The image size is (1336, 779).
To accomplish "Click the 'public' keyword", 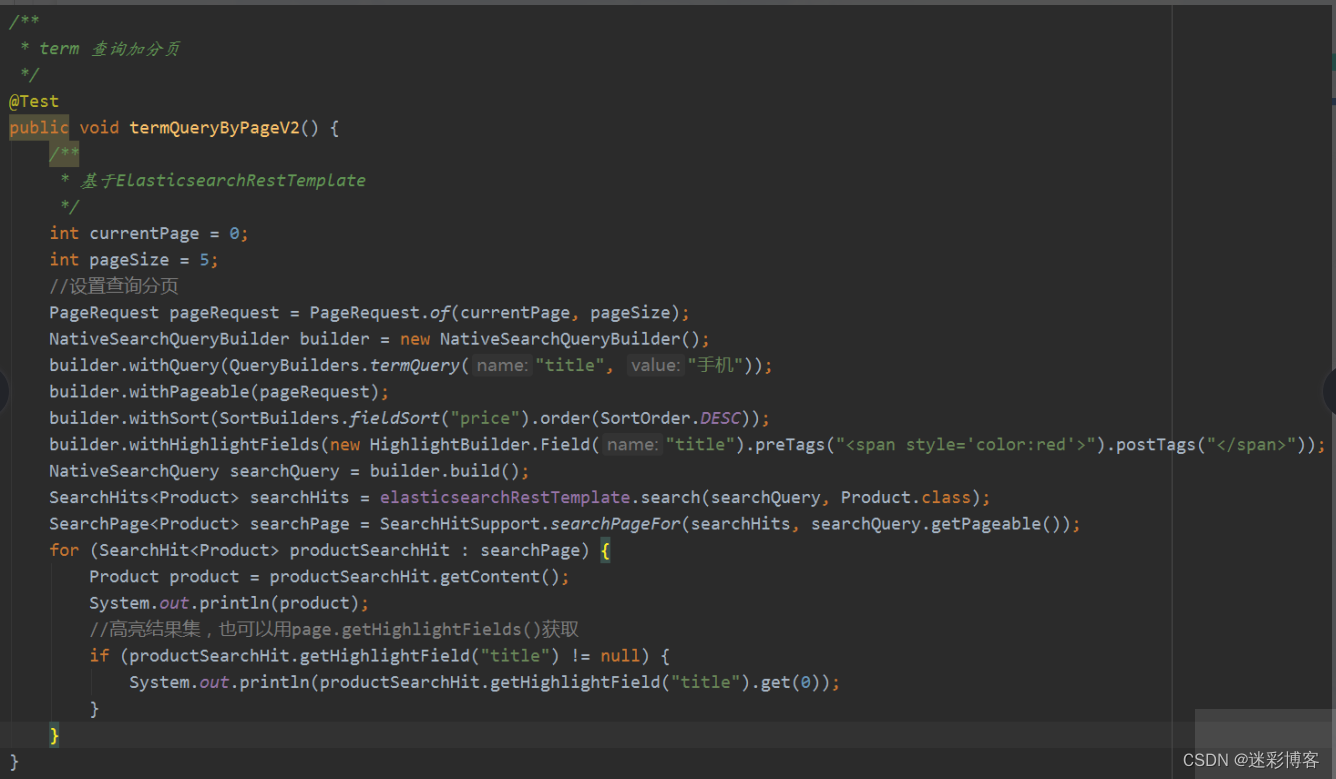I will 39,128.
